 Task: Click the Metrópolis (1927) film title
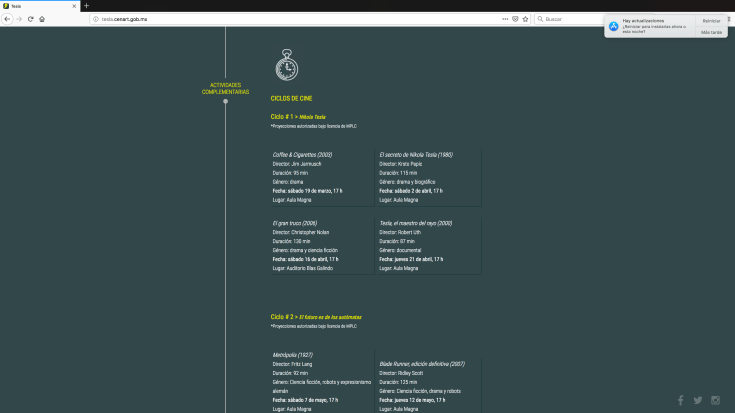pos(292,355)
